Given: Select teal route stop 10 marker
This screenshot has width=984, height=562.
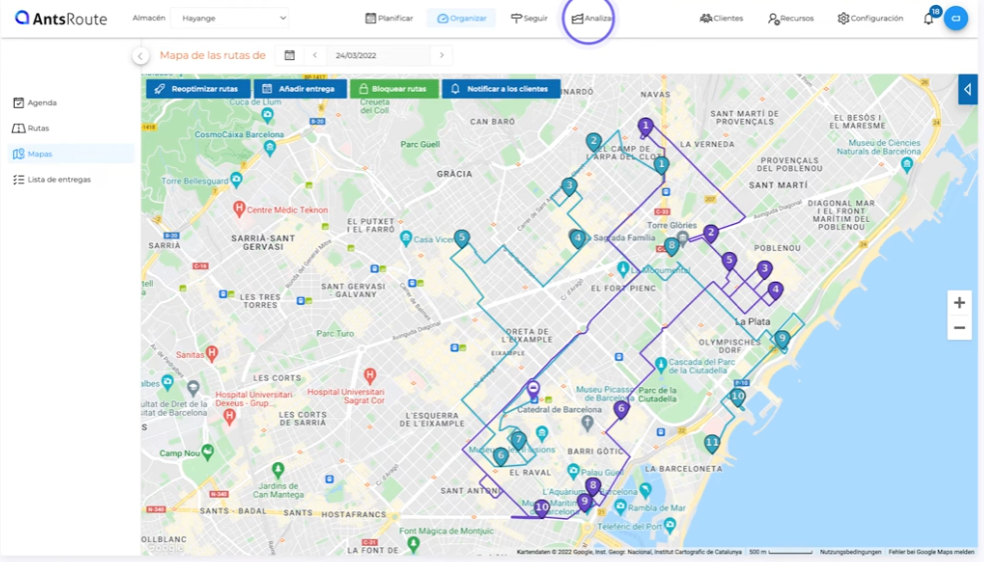Looking at the screenshot, I should (x=737, y=398).
